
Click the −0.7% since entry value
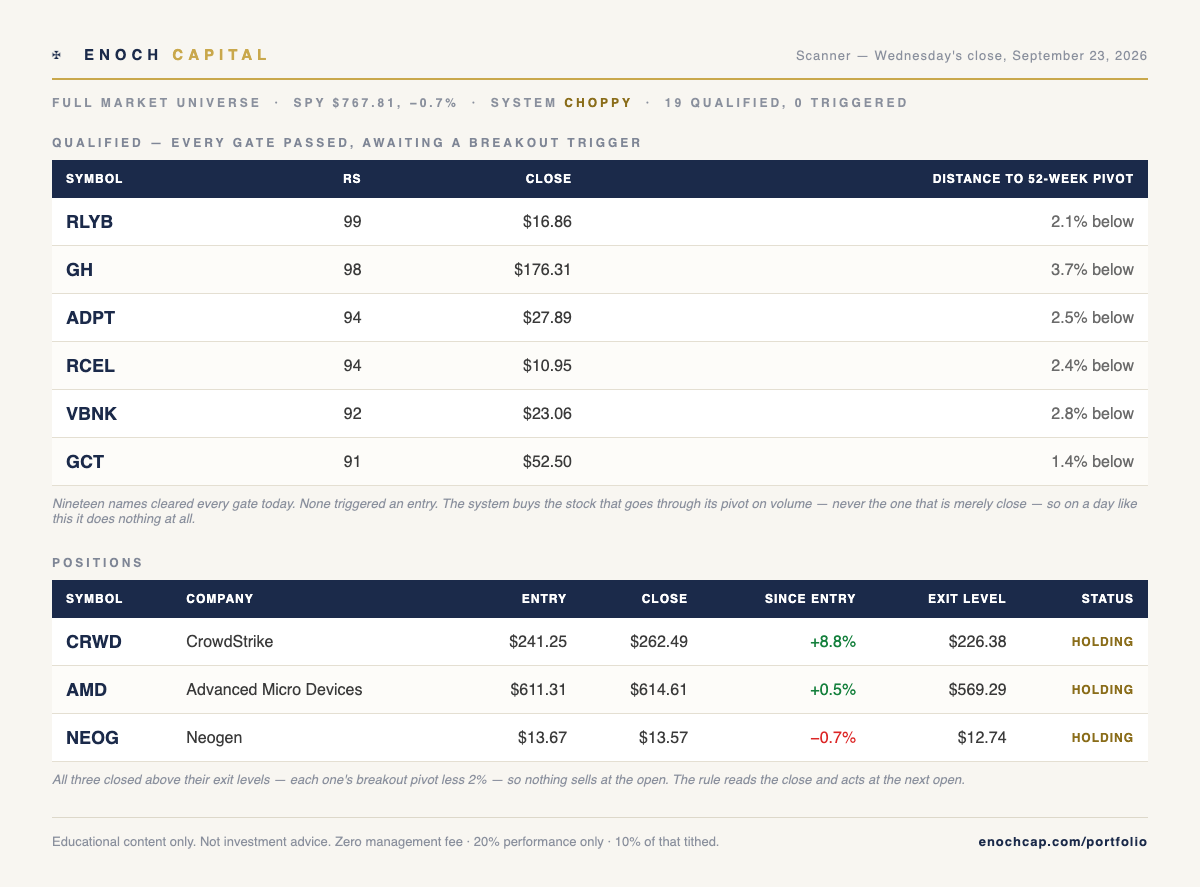coord(833,738)
